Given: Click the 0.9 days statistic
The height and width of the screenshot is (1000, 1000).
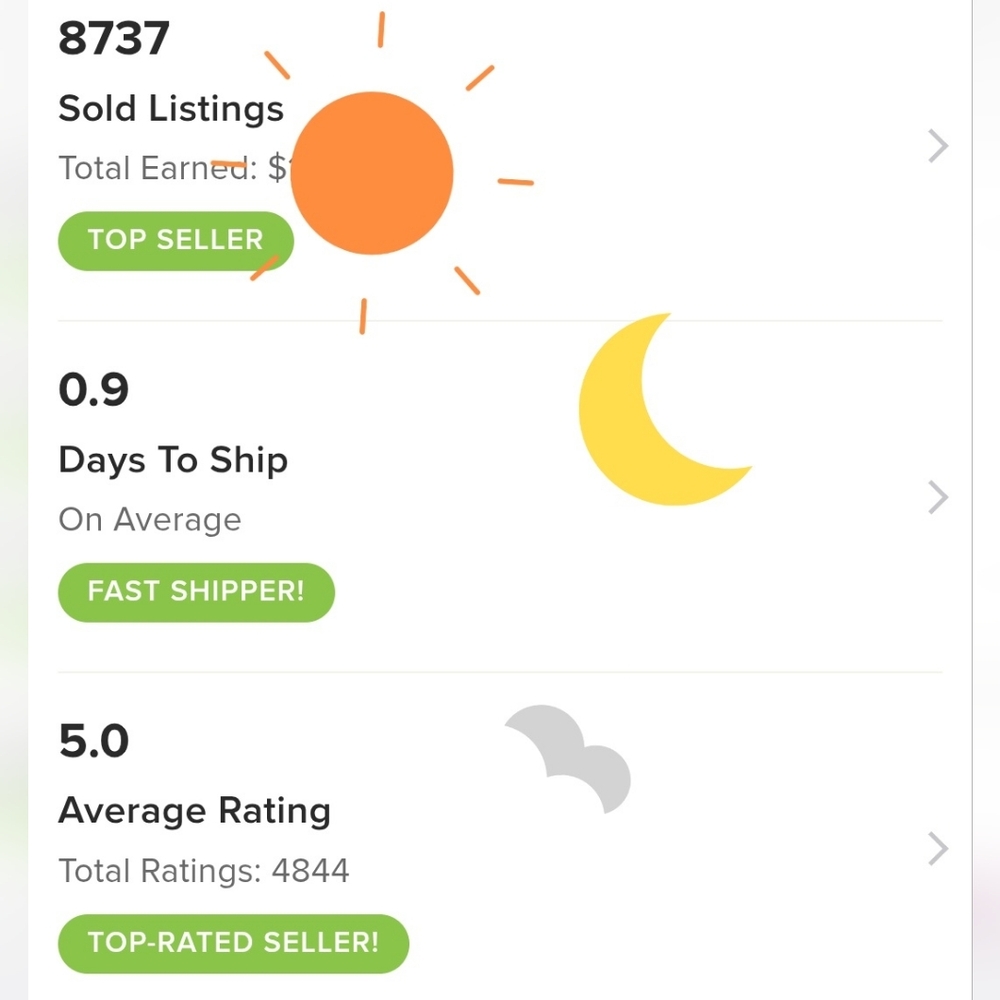Looking at the screenshot, I should pos(94,390).
